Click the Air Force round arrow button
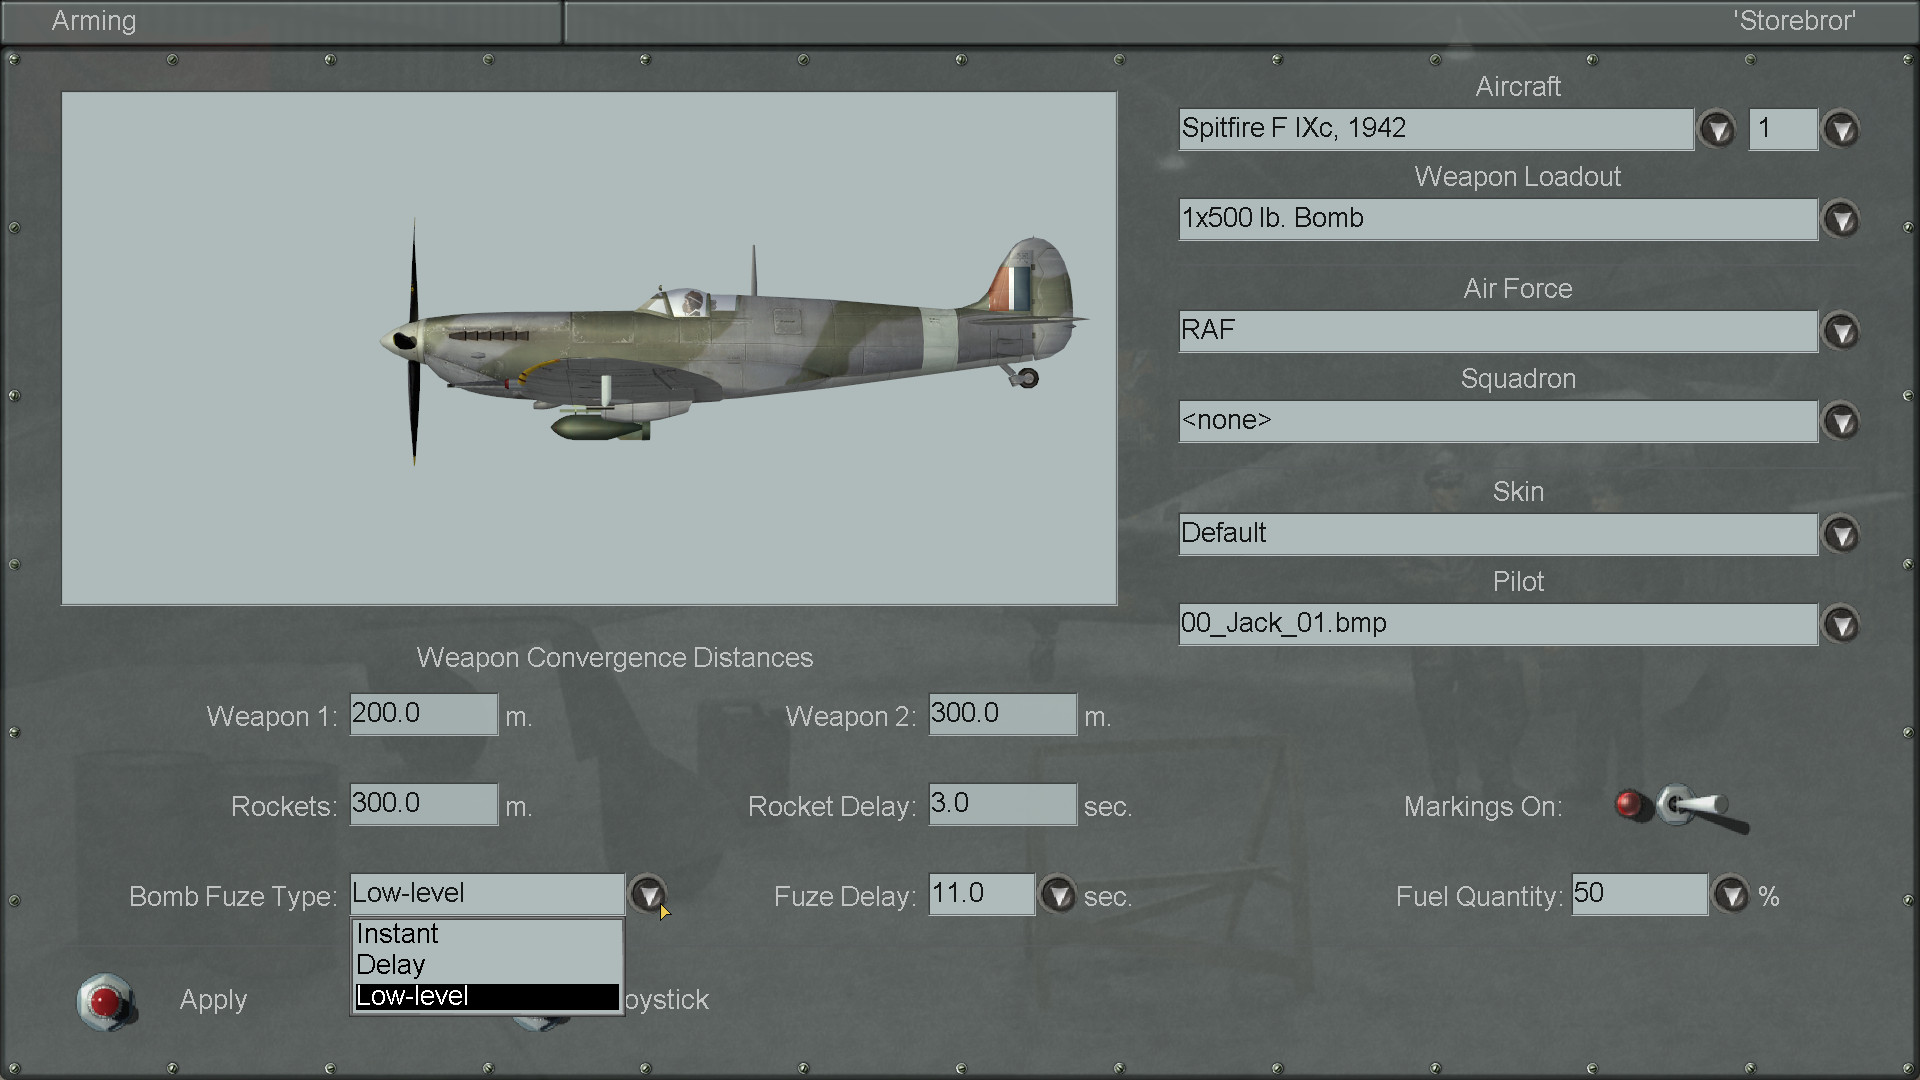Viewport: 1920px width, 1080px height. [1841, 332]
